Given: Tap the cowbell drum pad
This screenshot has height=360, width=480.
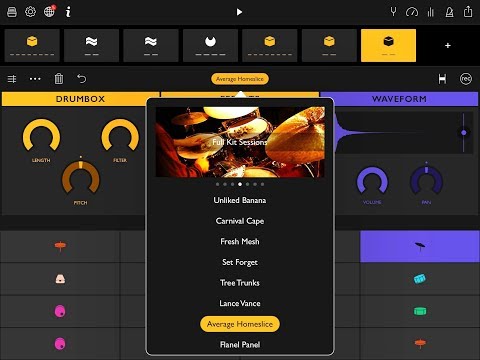Looking at the screenshot, I should tap(60, 279).
